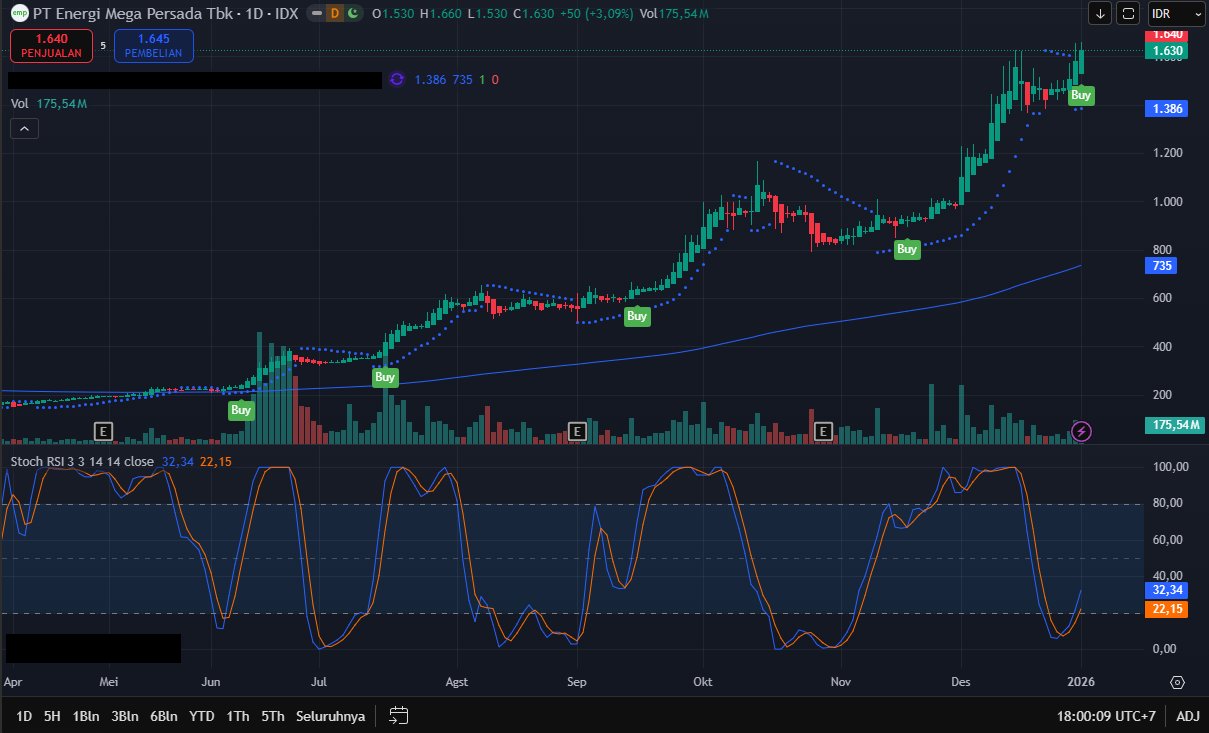Click the PT Energi Mega Persada symbol logo

[x=19, y=14]
